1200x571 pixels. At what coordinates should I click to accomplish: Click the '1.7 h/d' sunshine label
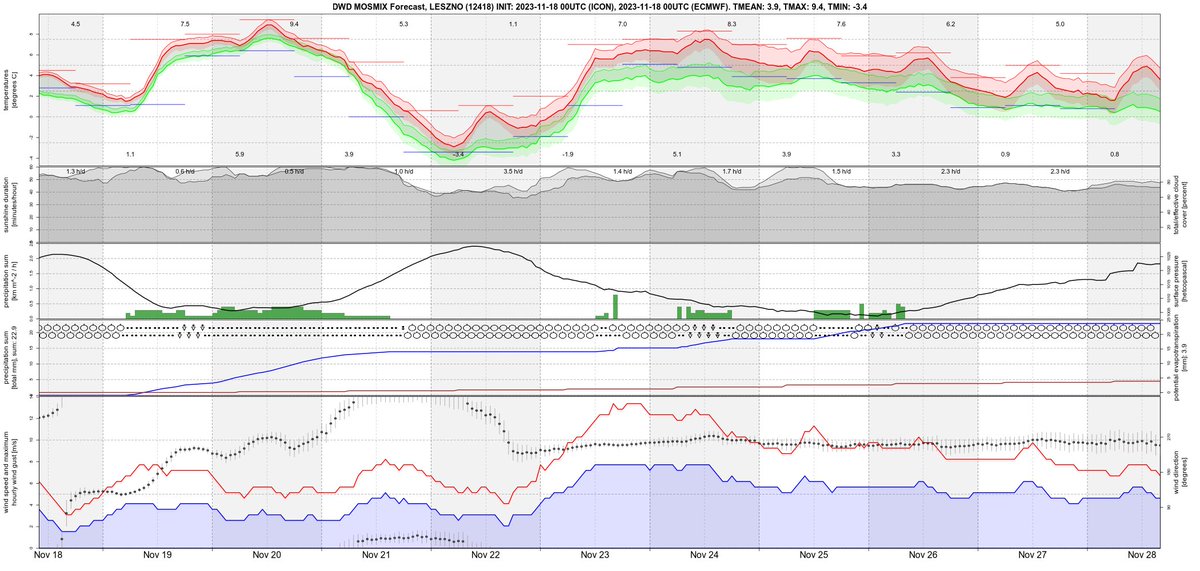(732, 172)
